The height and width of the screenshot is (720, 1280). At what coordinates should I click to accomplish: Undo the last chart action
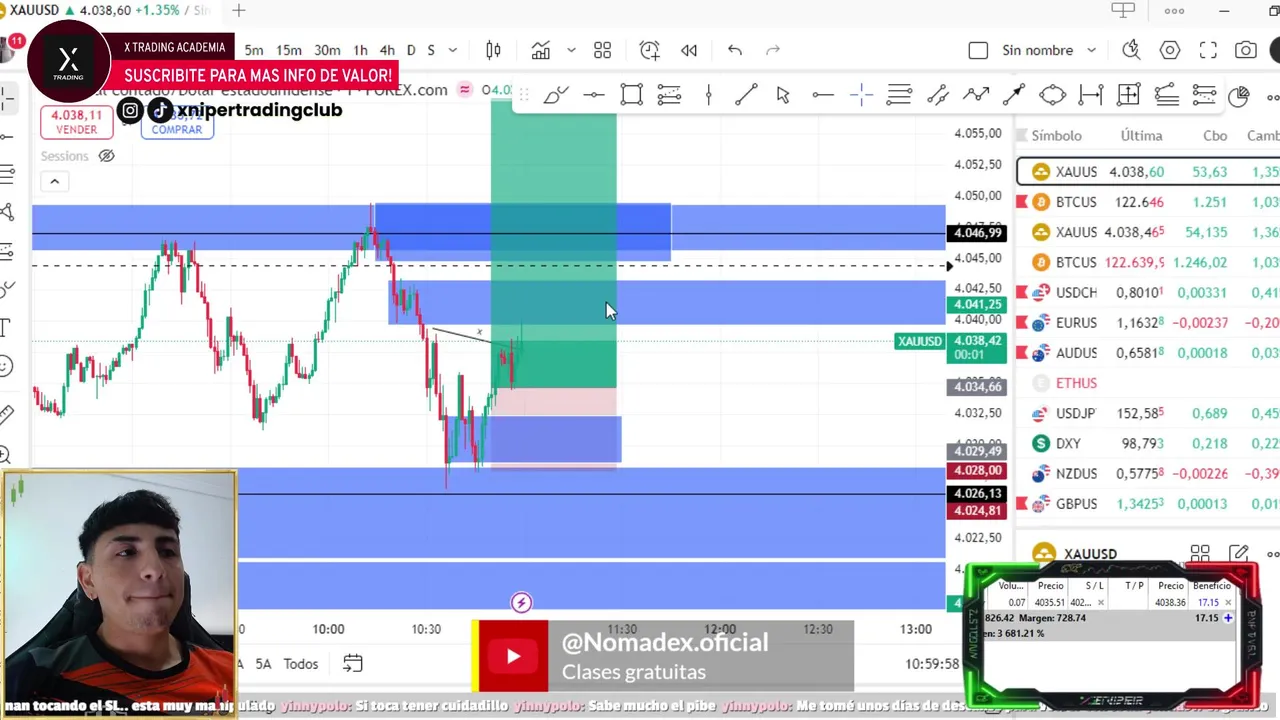point(735,50)
